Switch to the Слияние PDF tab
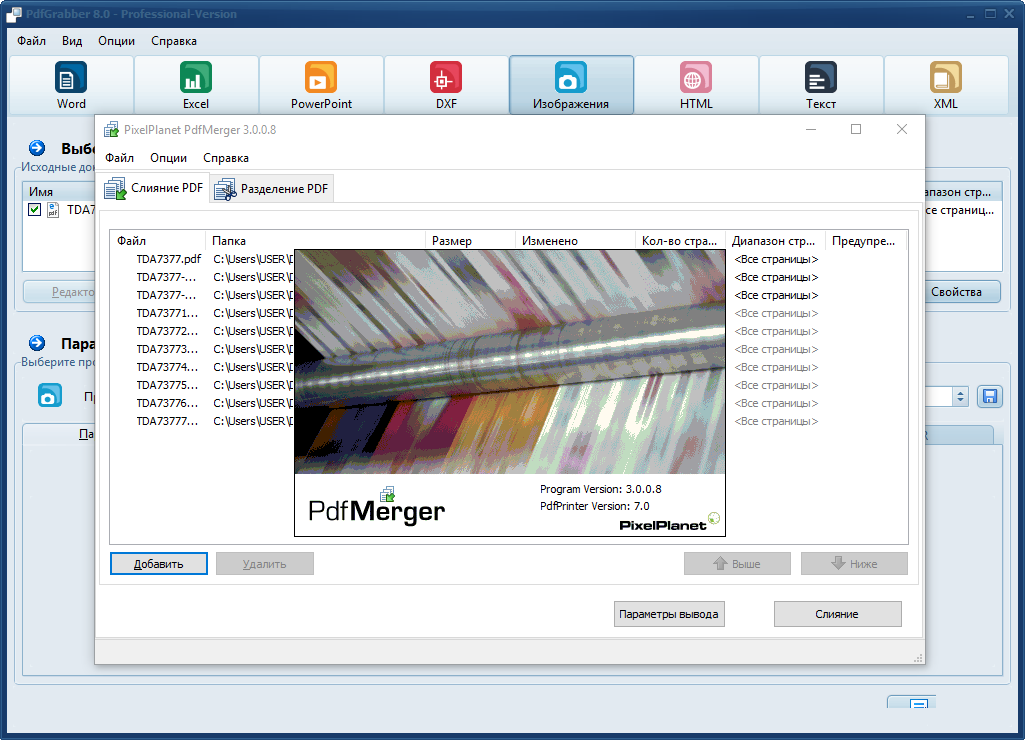 tap(154, 188)
